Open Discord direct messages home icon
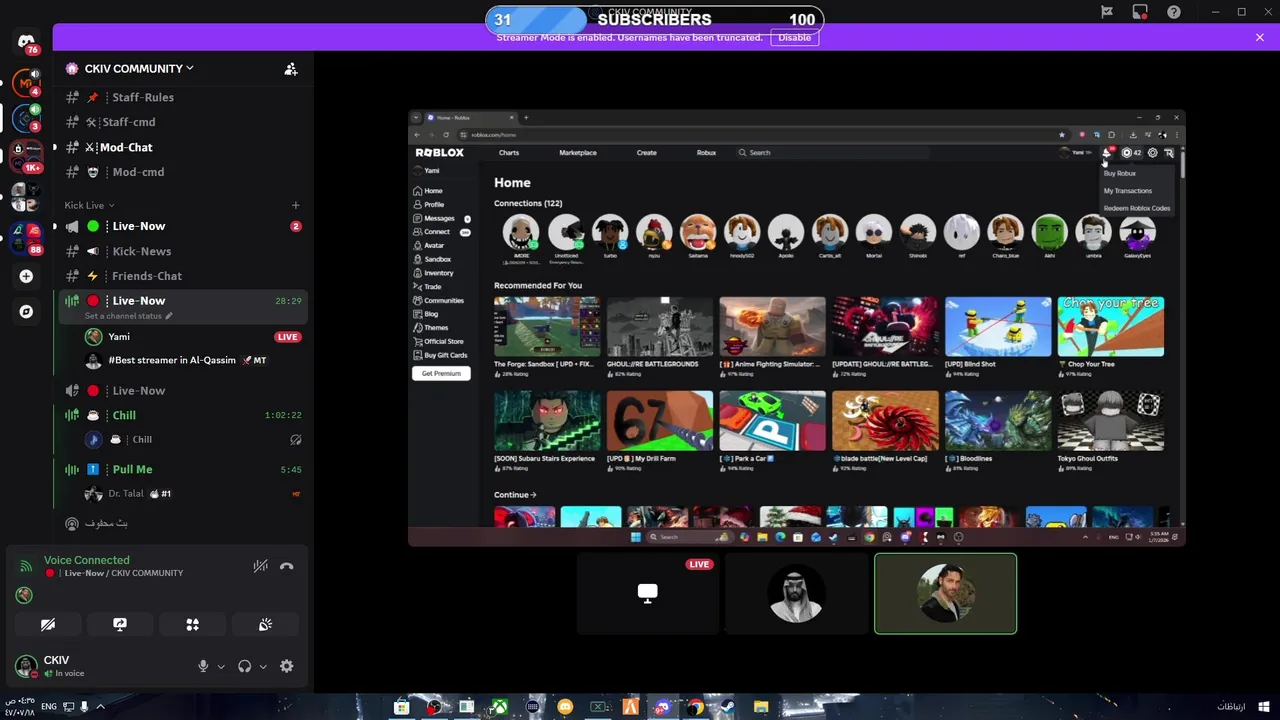The width and height of the screenshot is (1280, 720). click(x=26, y=42)
